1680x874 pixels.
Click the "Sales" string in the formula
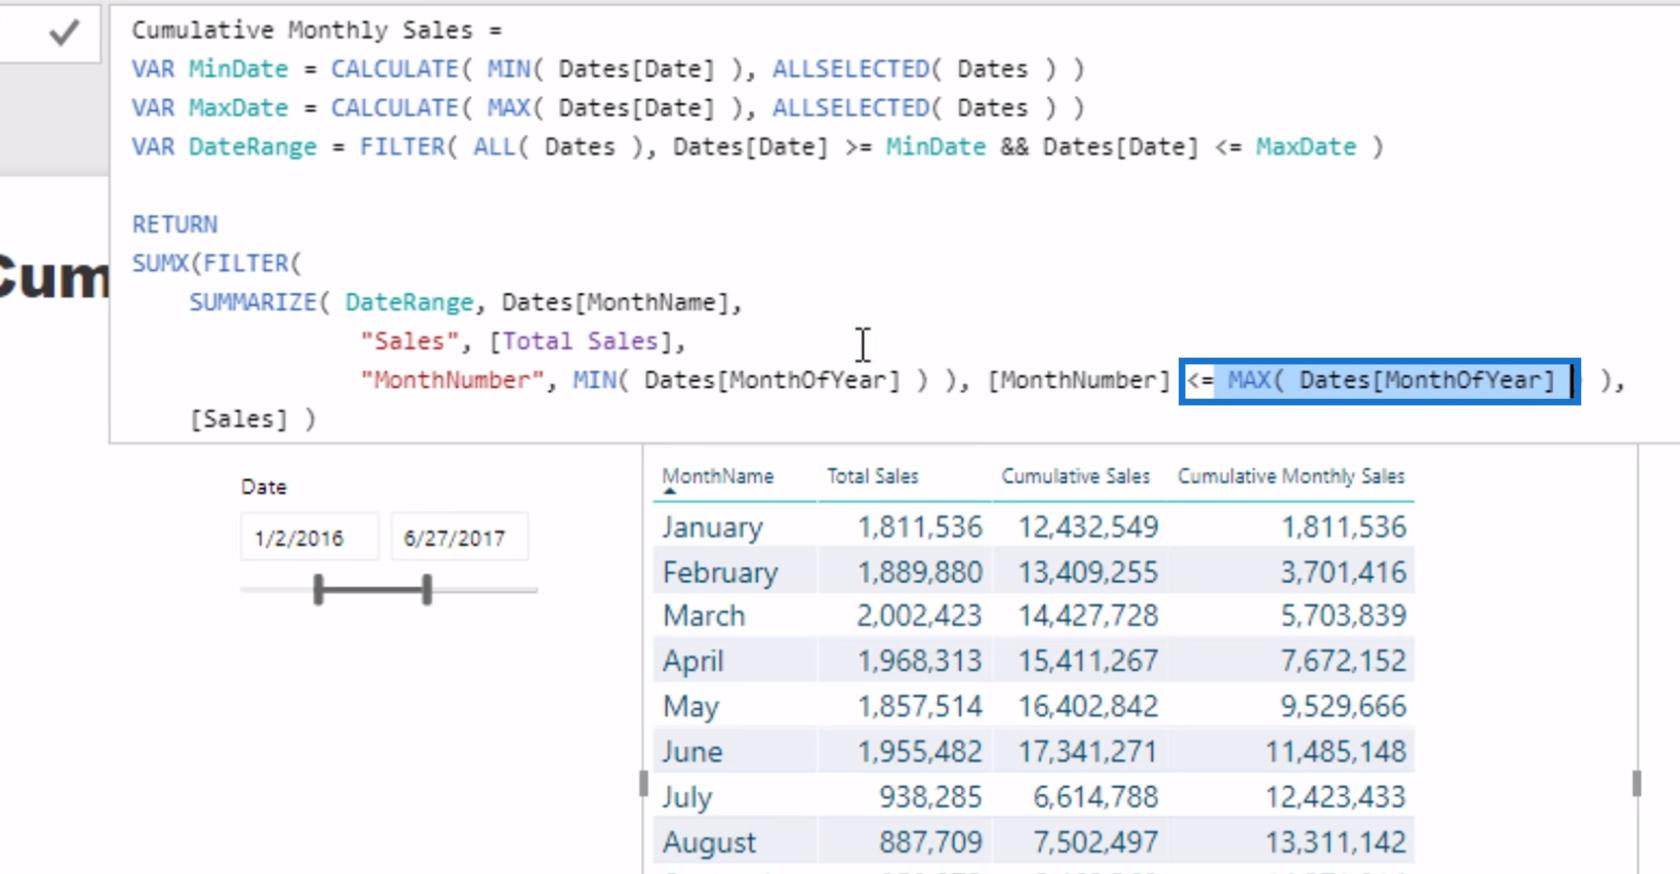(409, 341)
